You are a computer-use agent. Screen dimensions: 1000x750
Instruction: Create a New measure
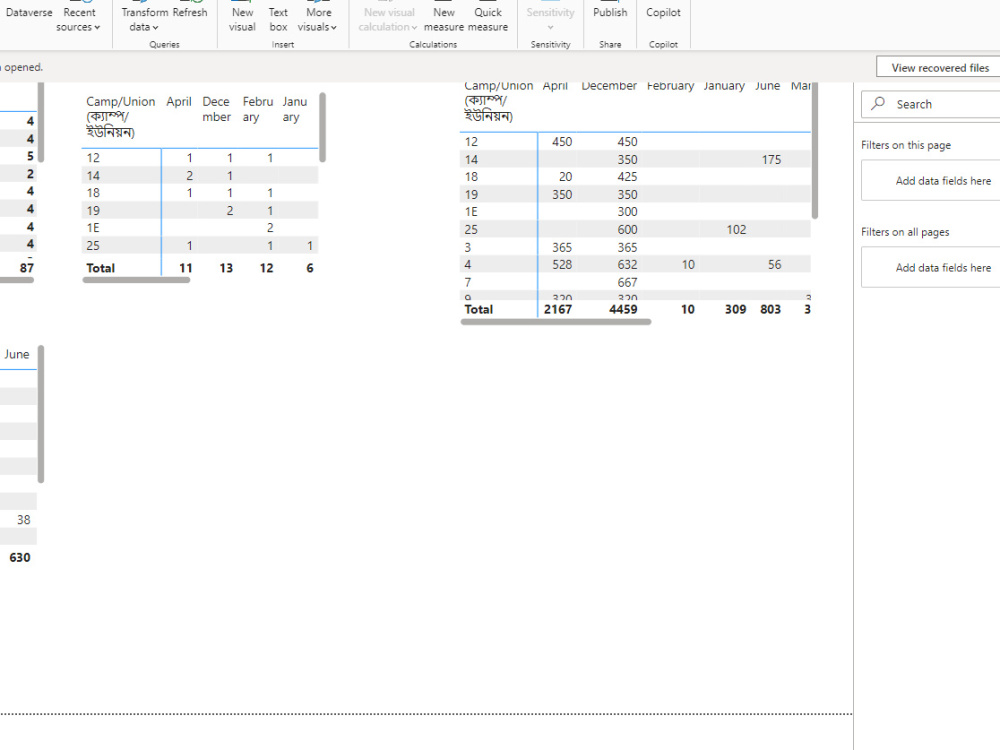pyautogui.click(x=444, y=19)
